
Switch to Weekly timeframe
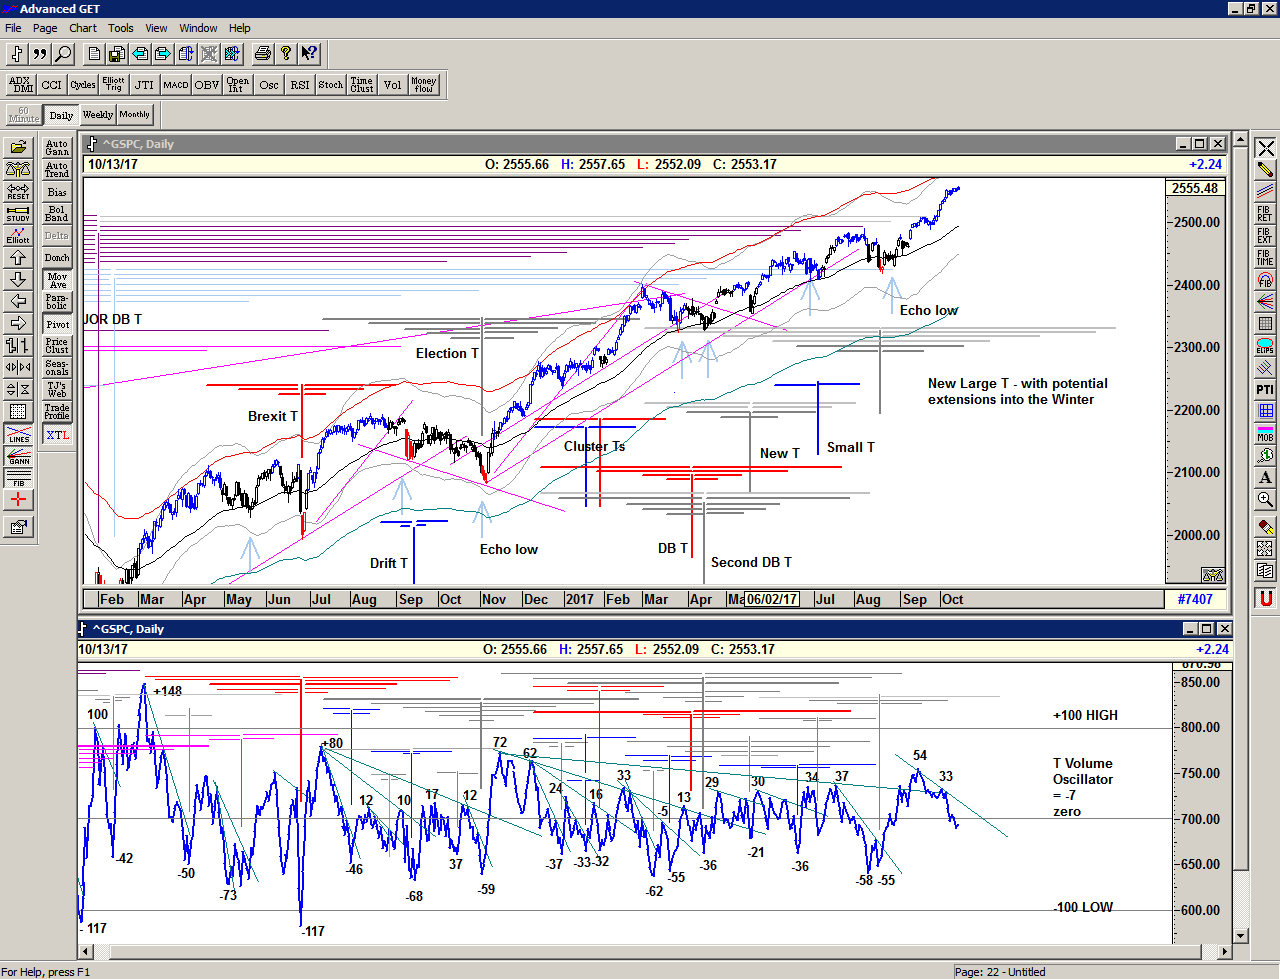click(x=97, y=115)
